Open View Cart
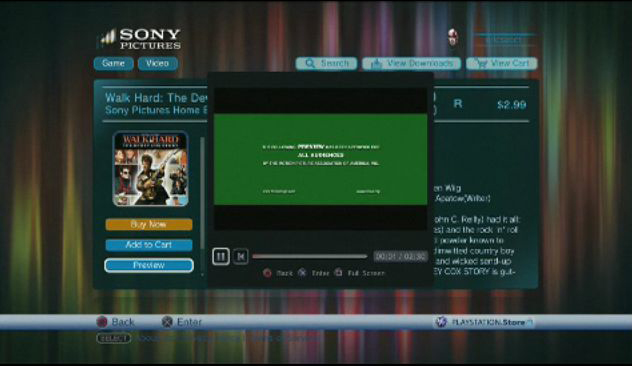 (x=501, y=64)
